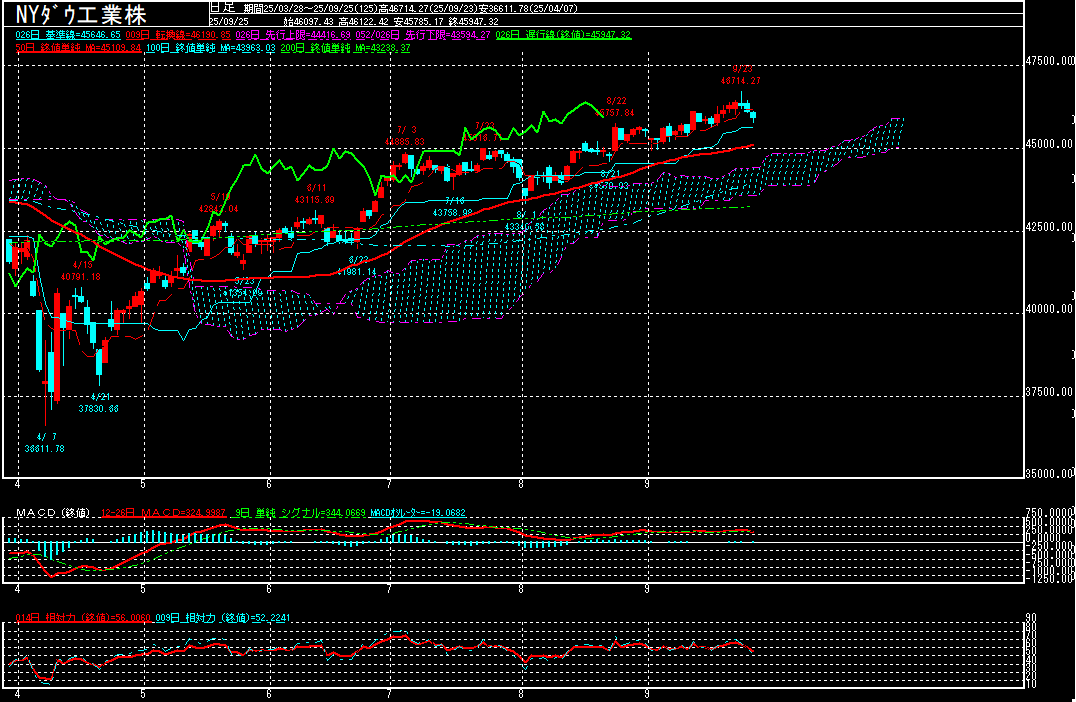
Task: Click the 9日 単純 シグナル label
Action: [x=301, y=513]
